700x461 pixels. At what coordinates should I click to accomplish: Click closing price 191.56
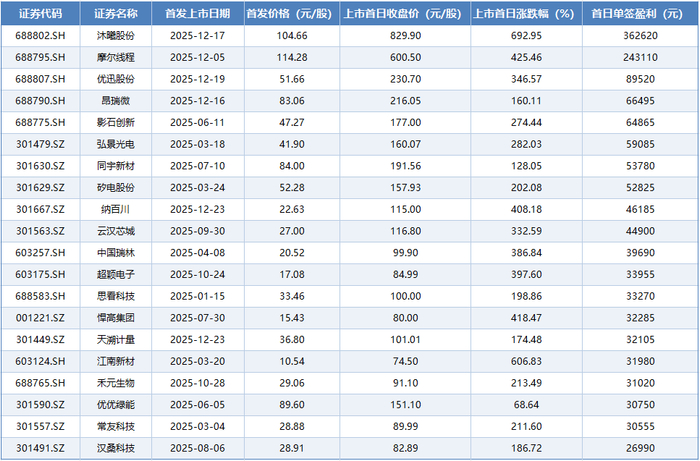(405, 166)
